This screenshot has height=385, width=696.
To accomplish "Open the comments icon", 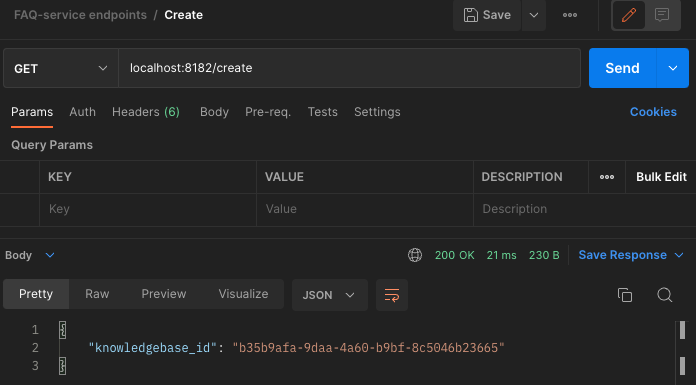I will 662,15.
